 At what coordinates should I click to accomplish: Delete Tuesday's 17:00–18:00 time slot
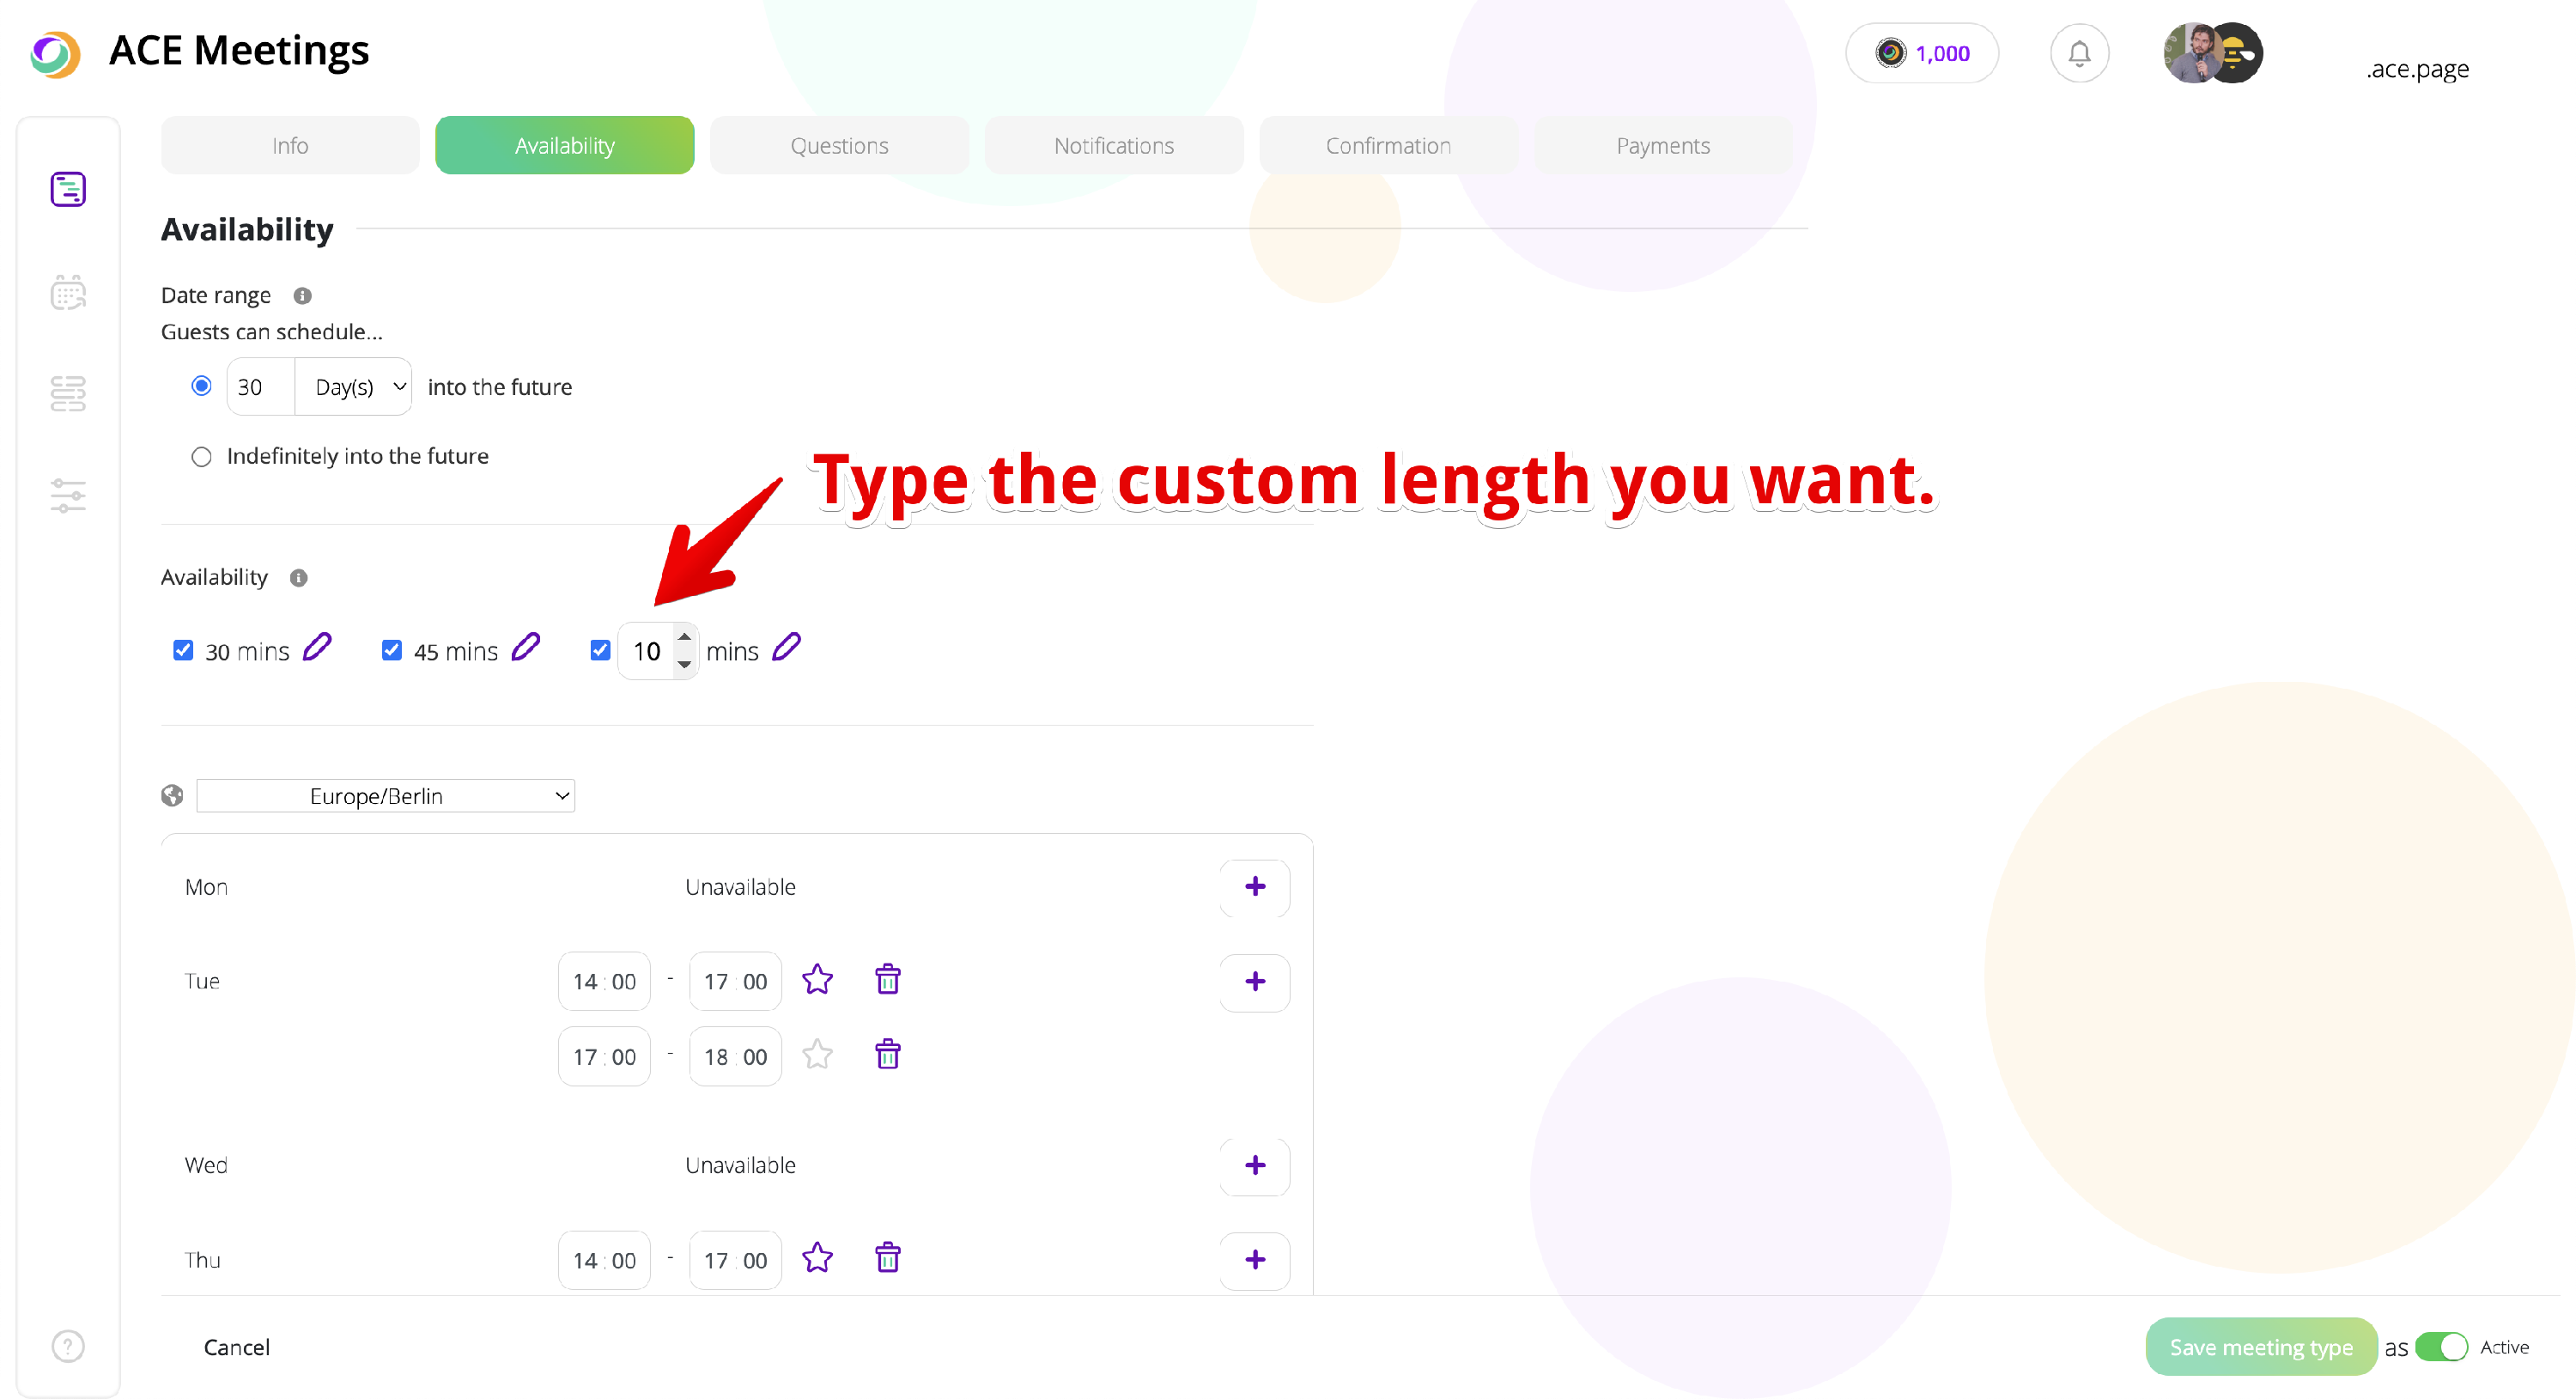(x=887, y=1055)
